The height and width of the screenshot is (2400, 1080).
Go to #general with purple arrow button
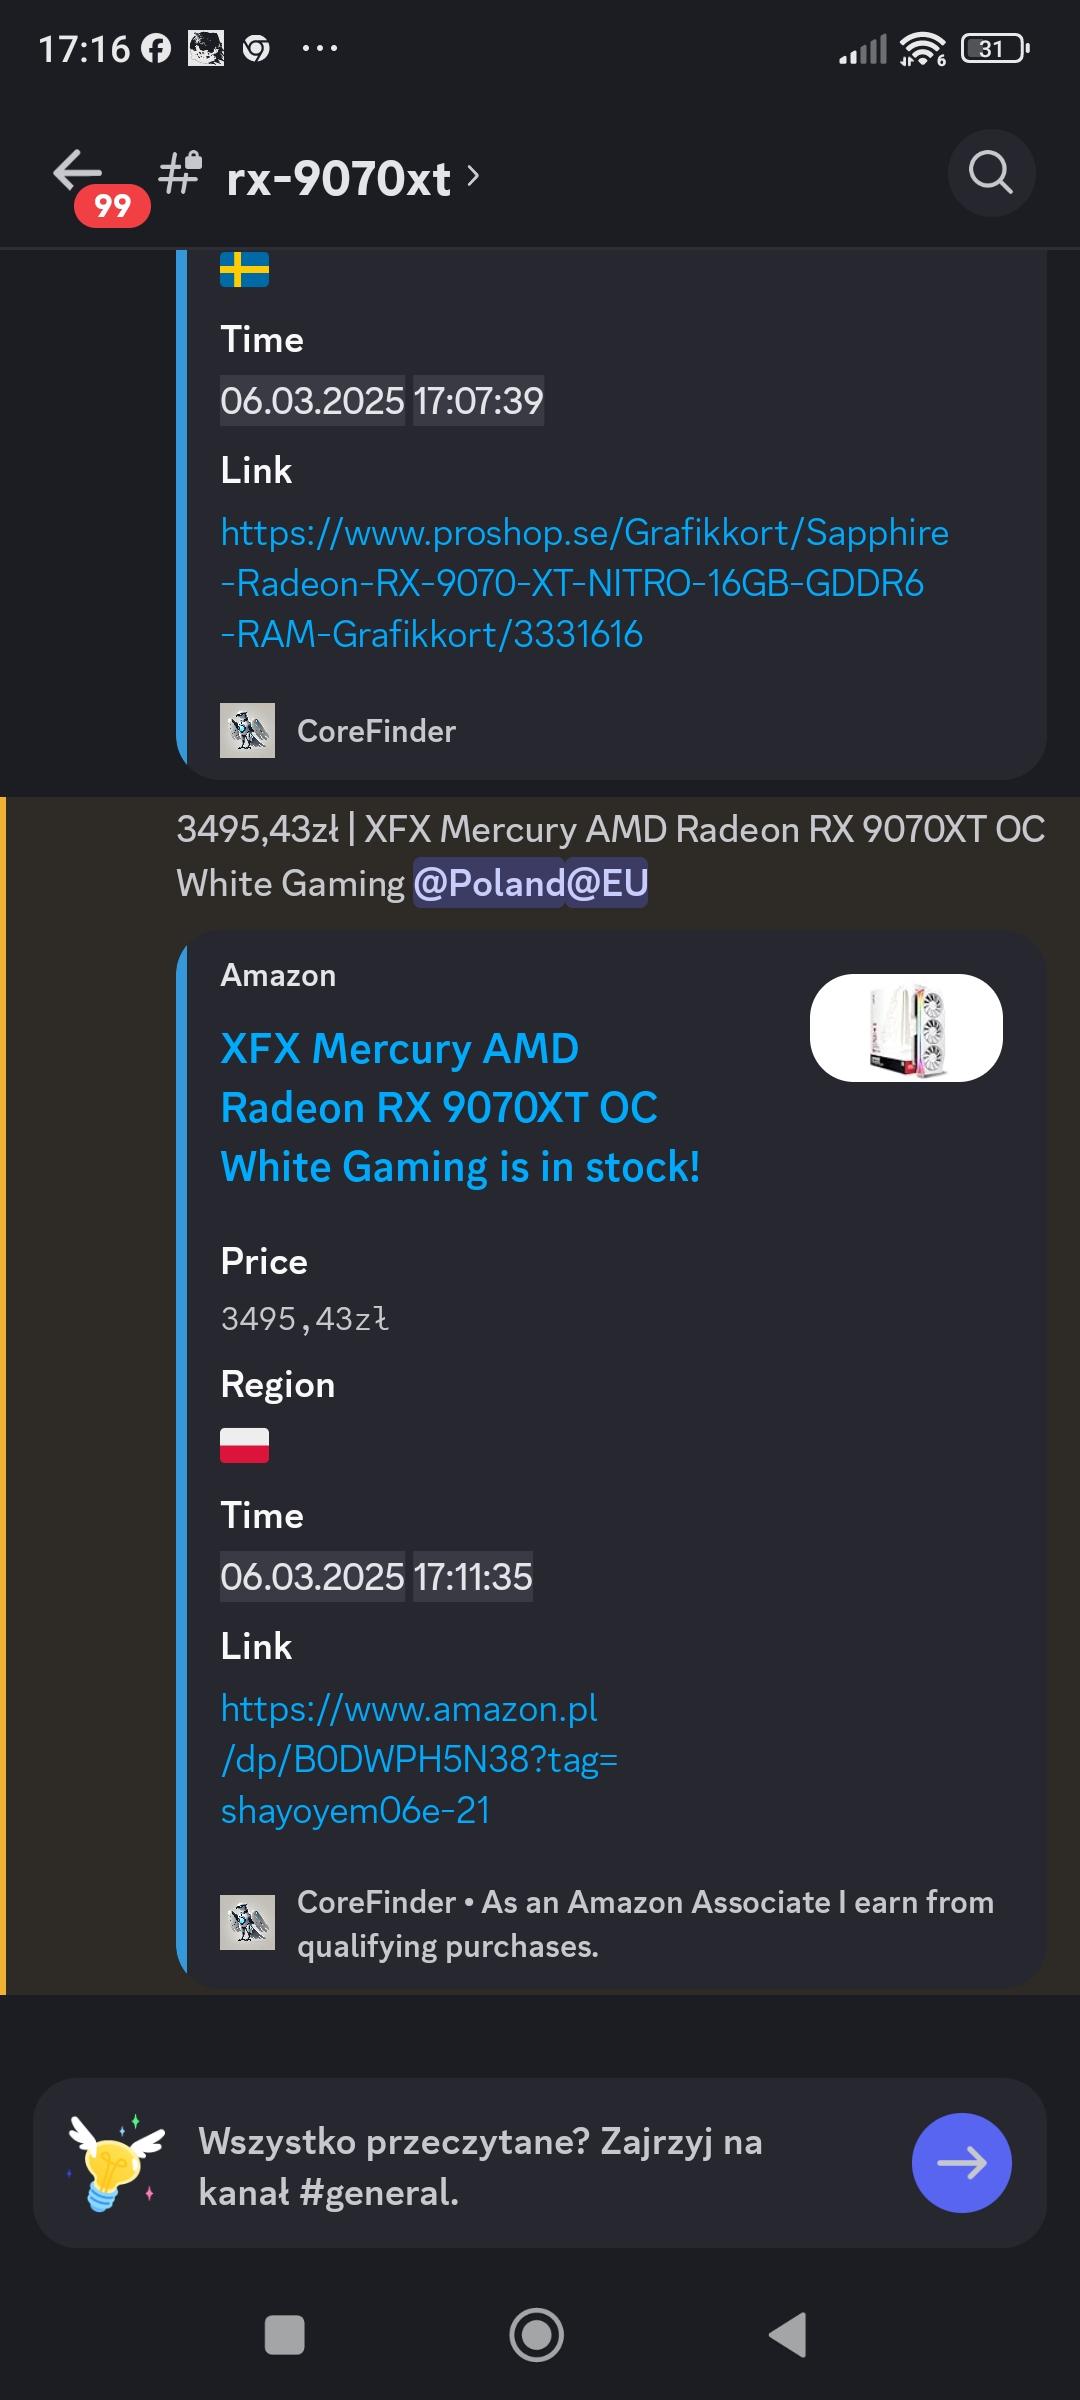962,2163
